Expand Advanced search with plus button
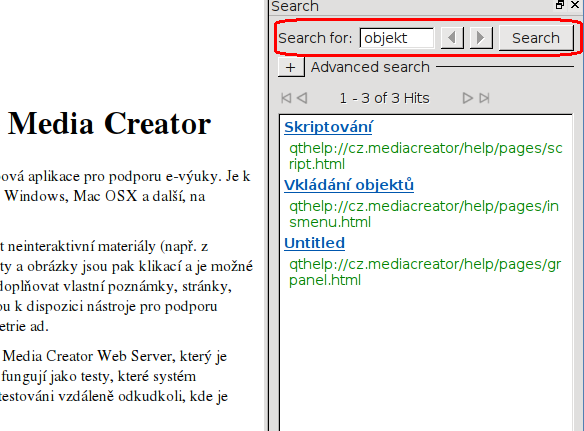Screen dimensions: 584x431 291,67
